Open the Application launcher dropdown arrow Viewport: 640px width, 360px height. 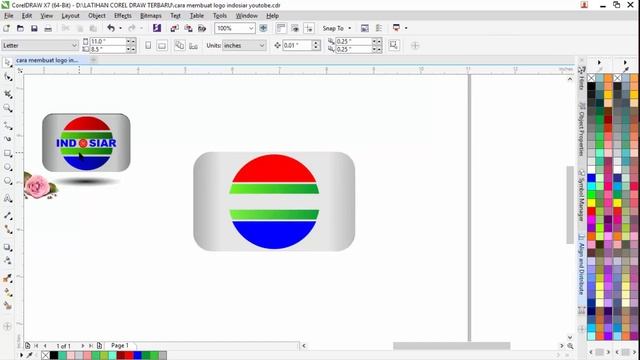tap(406, 28)
